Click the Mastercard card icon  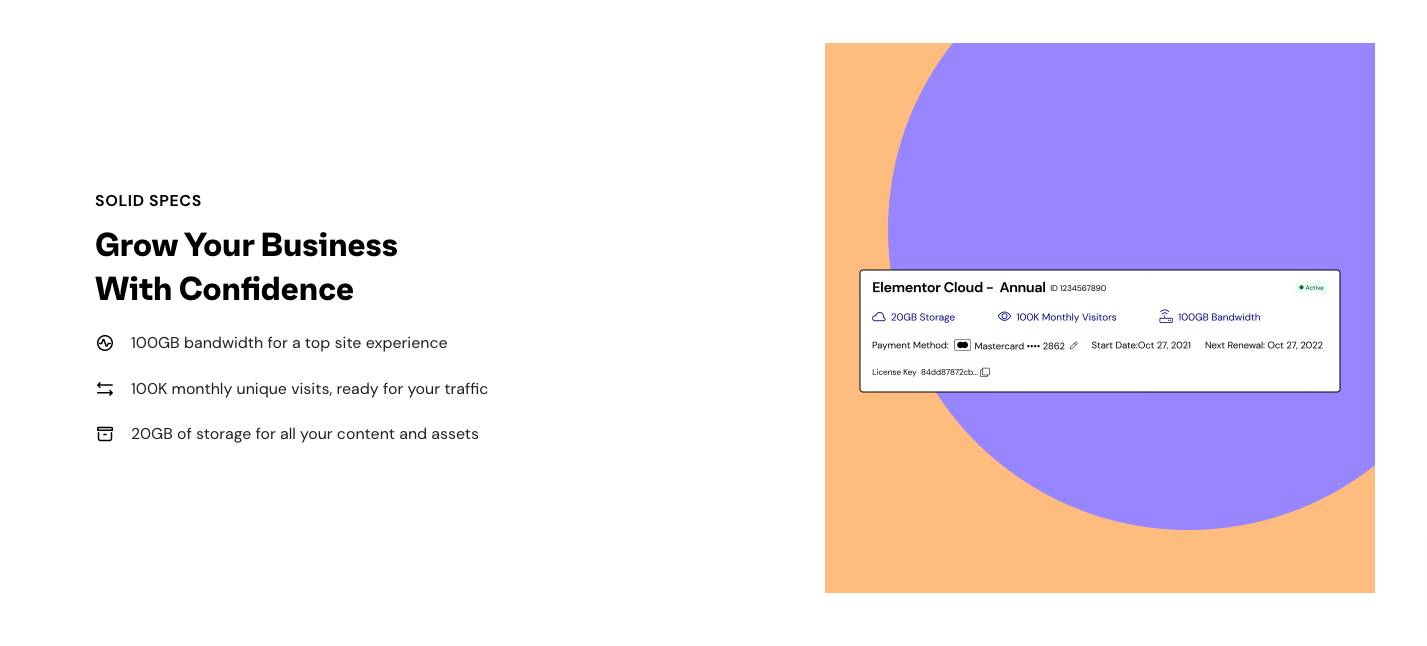pyautogui.click(x=962, y=345)
